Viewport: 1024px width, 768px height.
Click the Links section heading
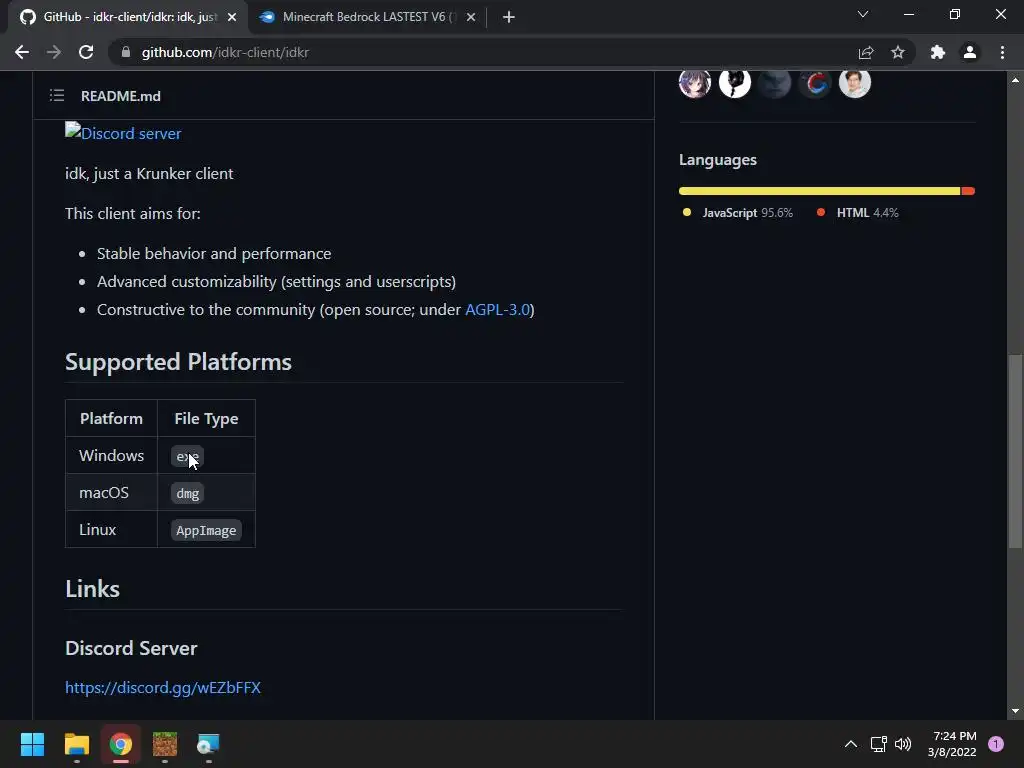click(92, 589)
